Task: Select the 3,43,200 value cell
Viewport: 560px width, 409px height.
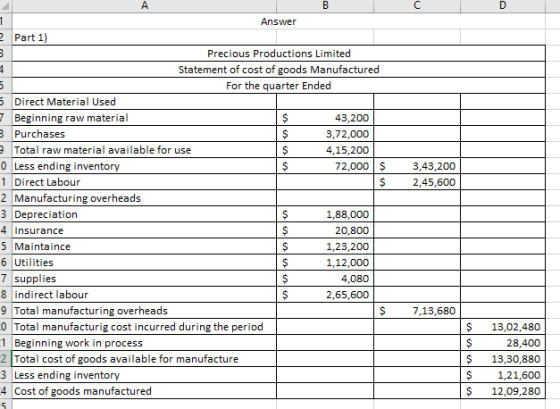Action: pyautogui.click(x=417, y=166)
